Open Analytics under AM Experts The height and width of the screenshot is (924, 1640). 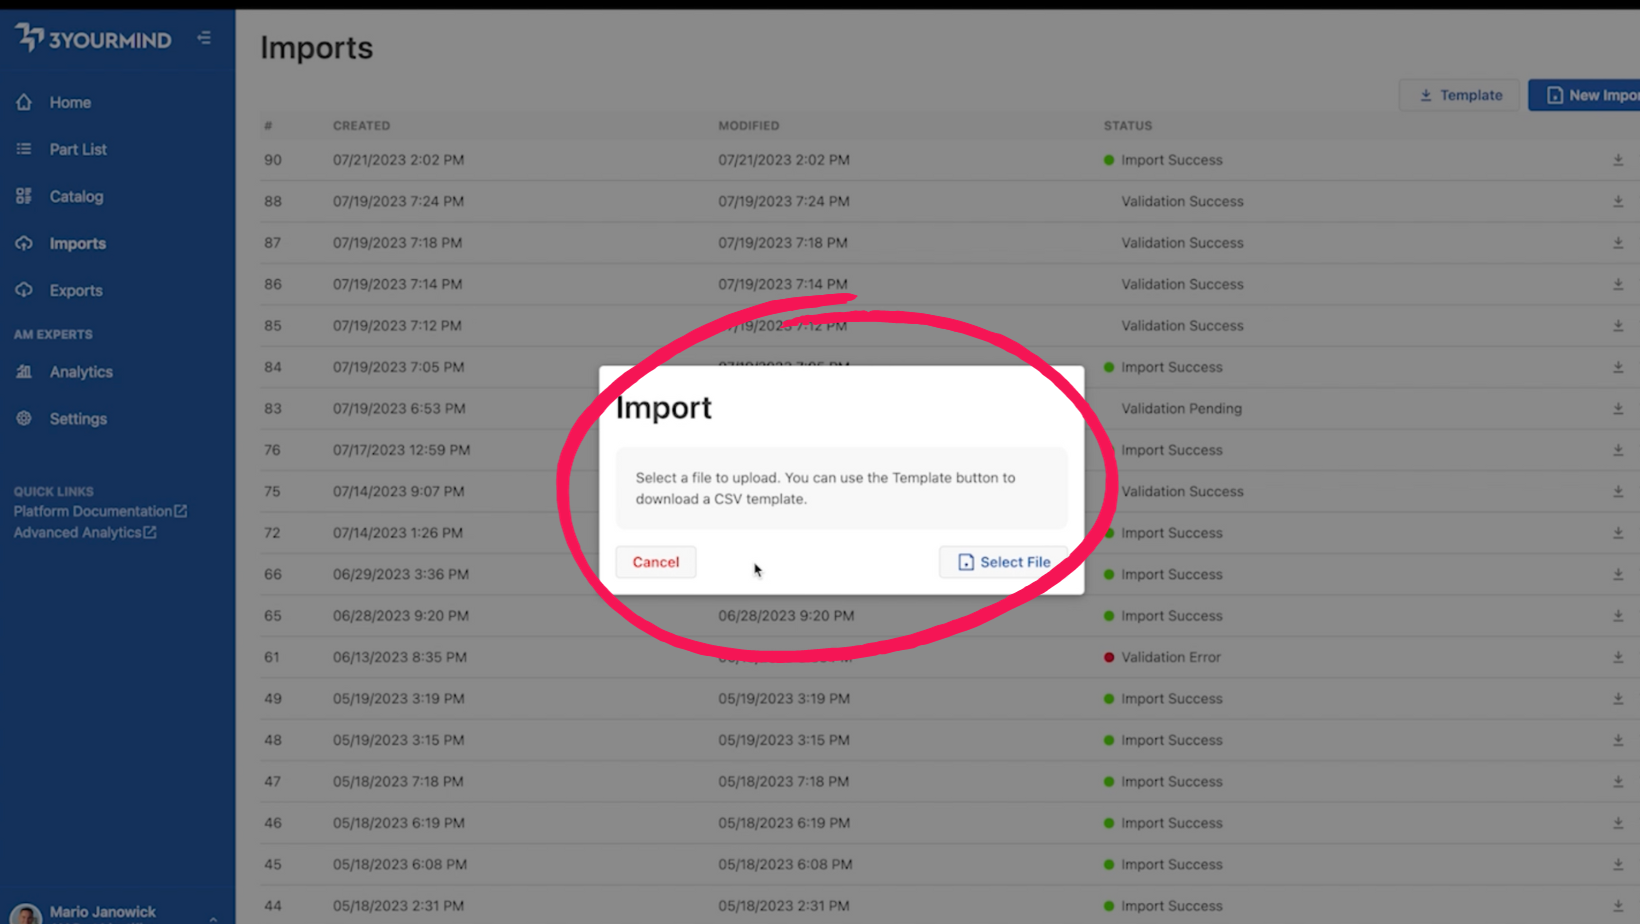(80, 371)
